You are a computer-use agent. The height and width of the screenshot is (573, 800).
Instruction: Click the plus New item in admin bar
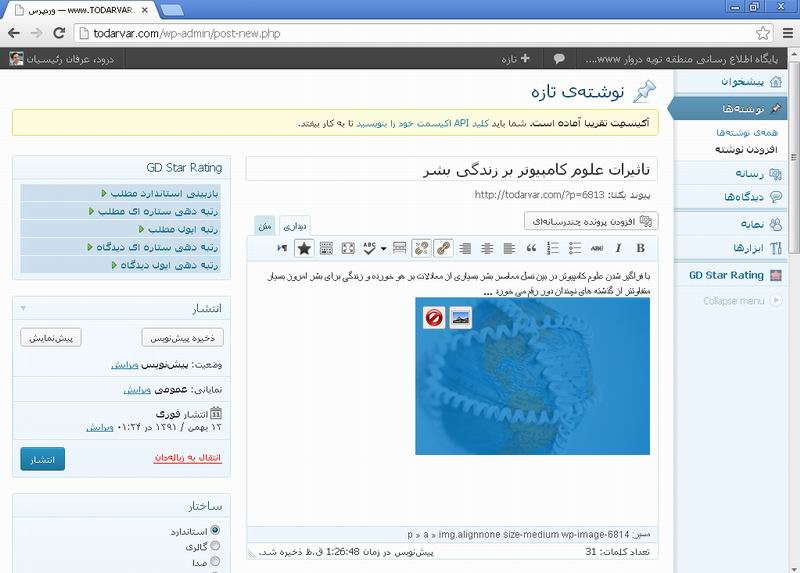tap(515, 59)
